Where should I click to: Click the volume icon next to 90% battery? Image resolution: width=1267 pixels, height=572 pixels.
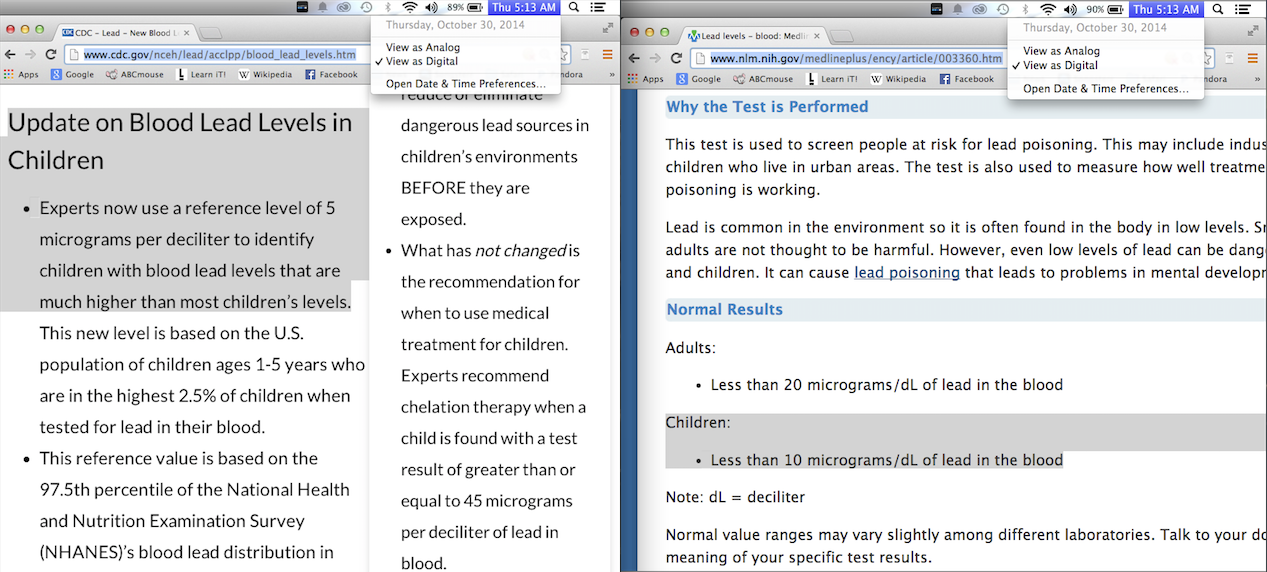(x=1070, y=9)
